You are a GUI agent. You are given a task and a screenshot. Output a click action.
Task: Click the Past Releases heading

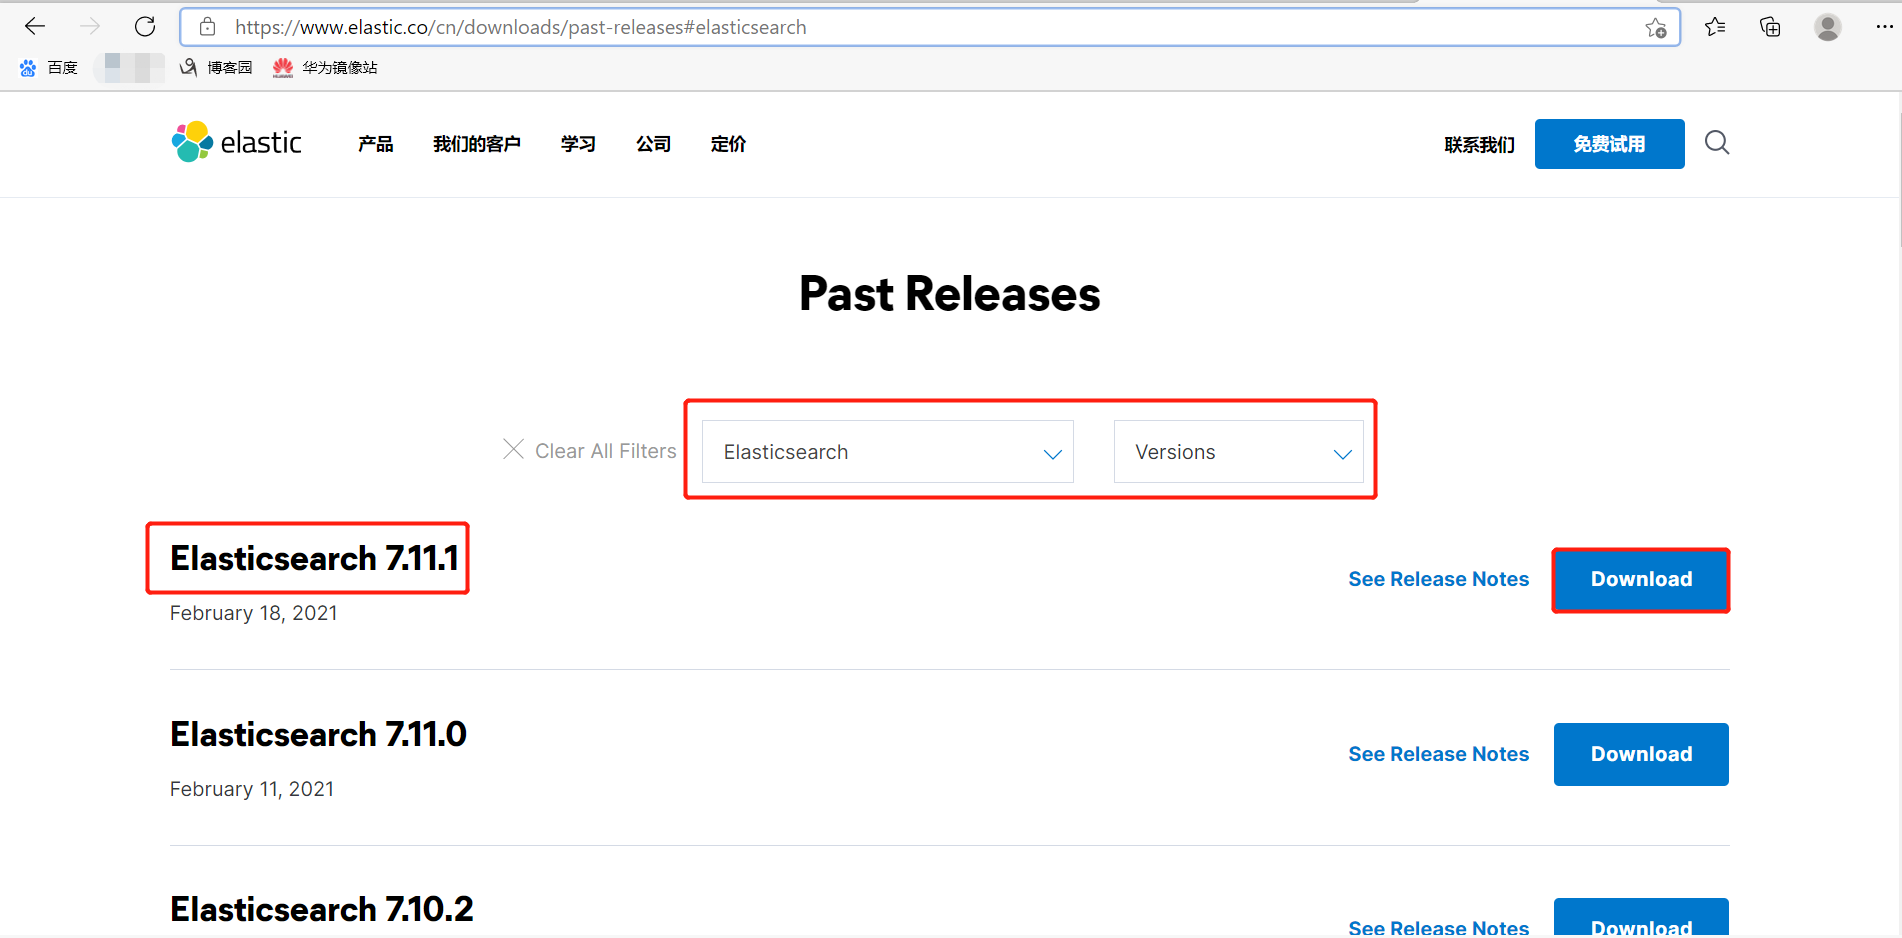pyautogui.click(x=950, y=294)
